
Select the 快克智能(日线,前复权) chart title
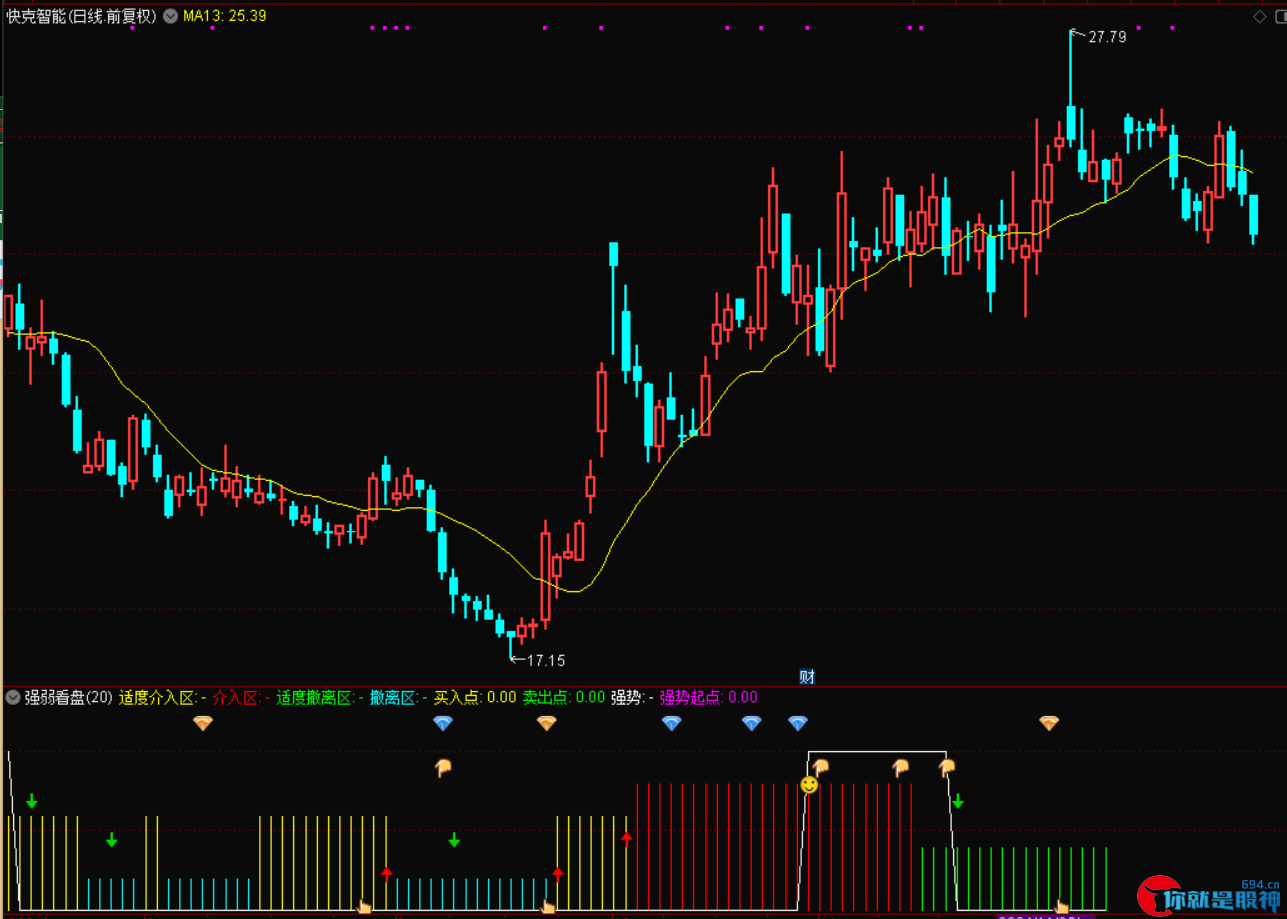click(x=81, y=16)
